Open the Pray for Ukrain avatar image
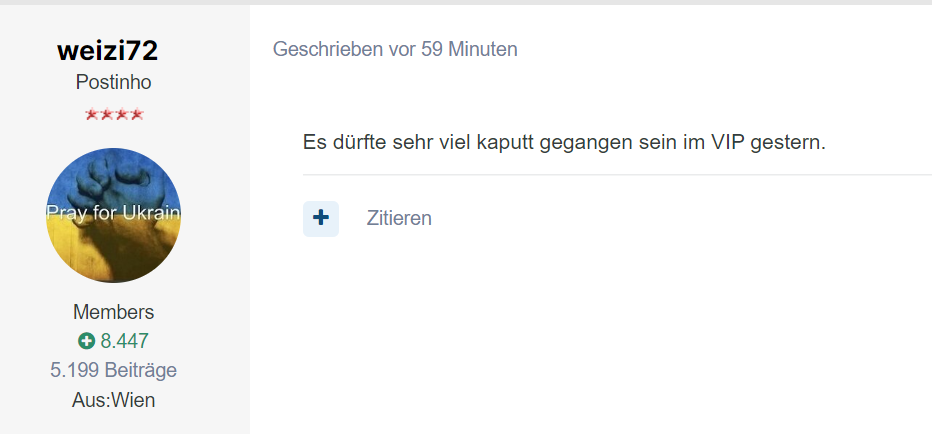 coord(114,215)
